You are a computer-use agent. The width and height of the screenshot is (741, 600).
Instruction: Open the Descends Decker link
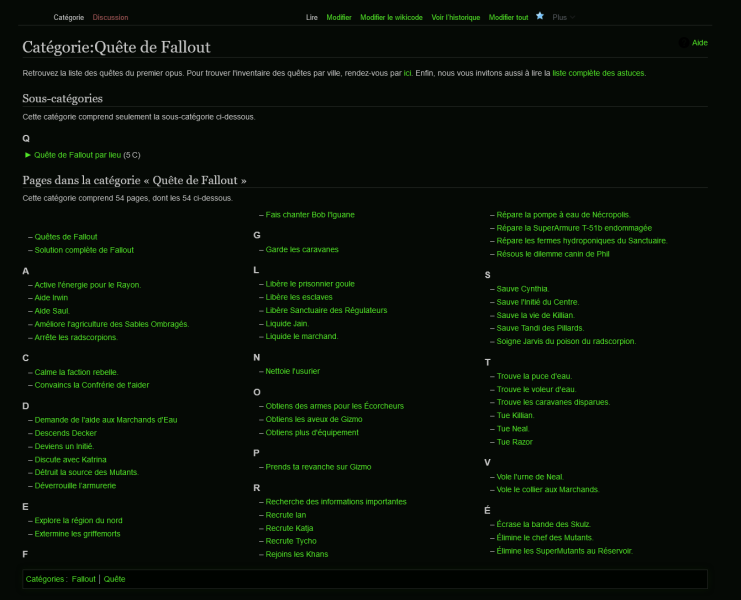pos(65,433)
